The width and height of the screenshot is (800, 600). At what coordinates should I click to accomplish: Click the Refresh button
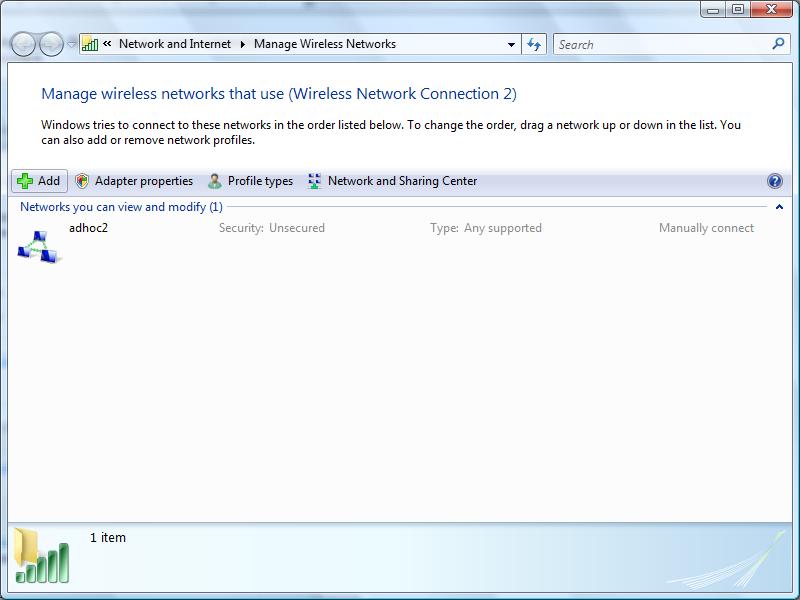coord(534,44)
